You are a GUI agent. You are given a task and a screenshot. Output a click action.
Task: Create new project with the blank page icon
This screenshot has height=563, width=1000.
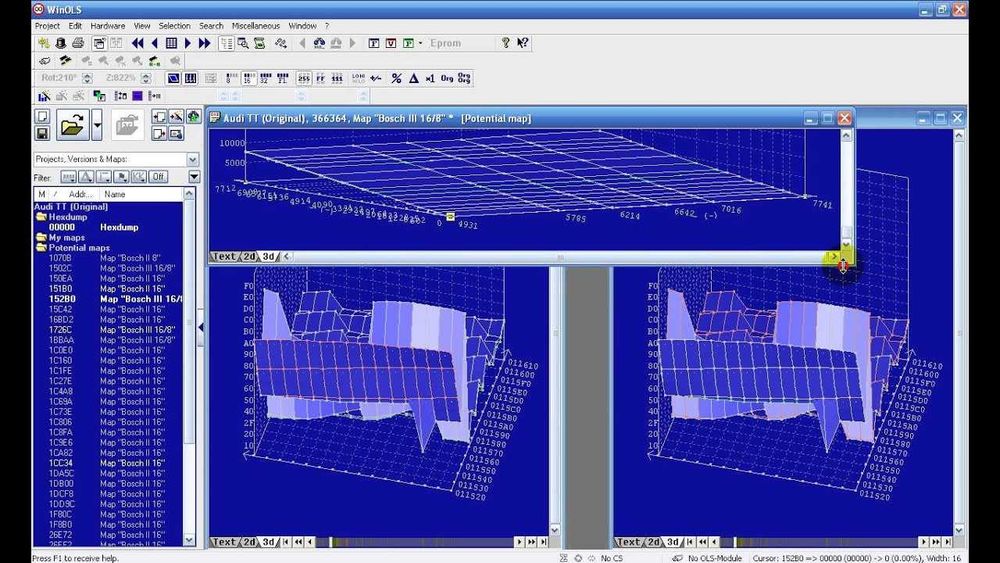(42, 117)
